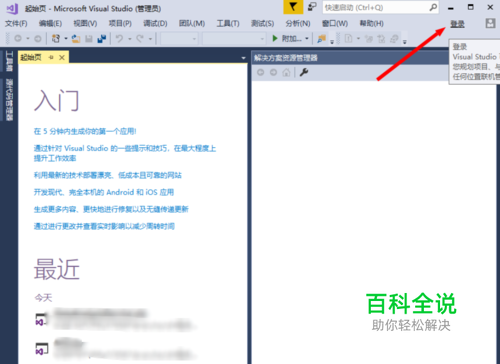
Task: Expand the dropdown after the page icon
Action: [x=358, y=39]
